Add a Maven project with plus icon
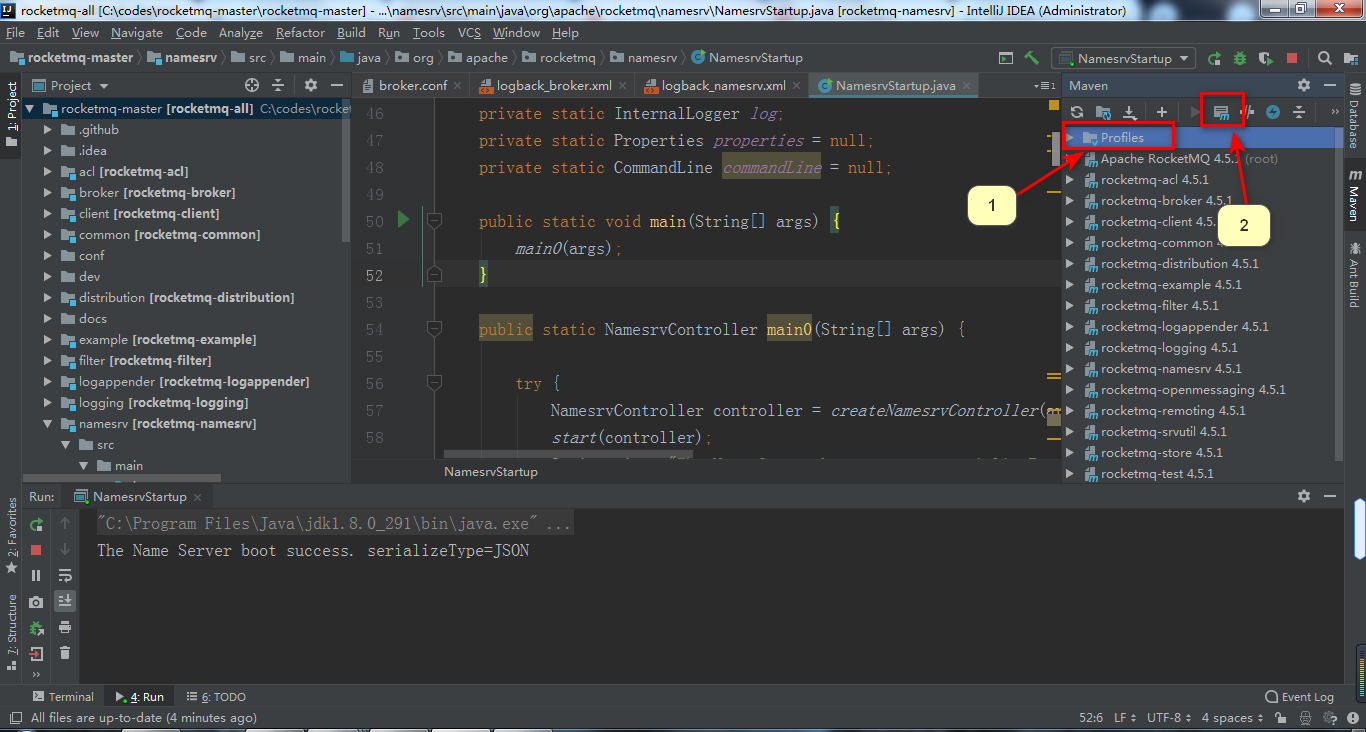This screenshot has height=732, width=1366. click(x=1162, y=112)
